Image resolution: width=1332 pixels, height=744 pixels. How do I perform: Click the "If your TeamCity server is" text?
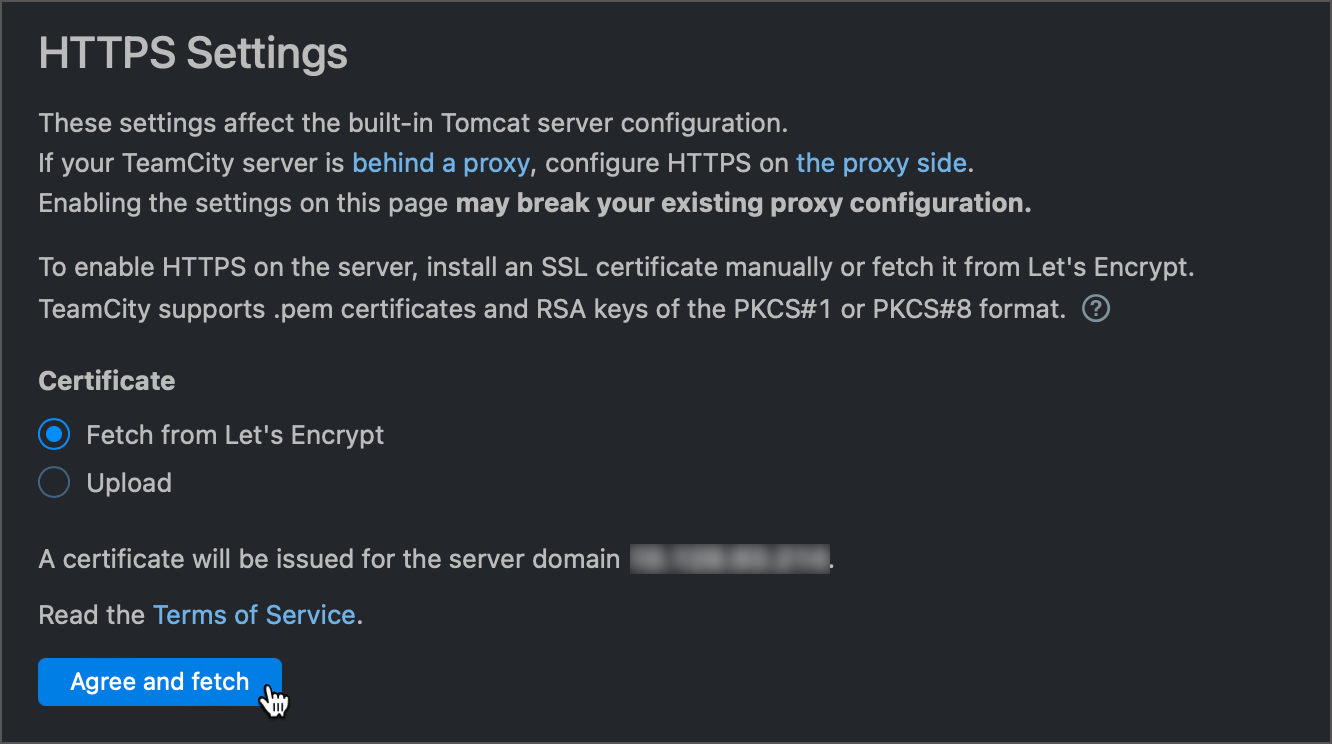192,163
